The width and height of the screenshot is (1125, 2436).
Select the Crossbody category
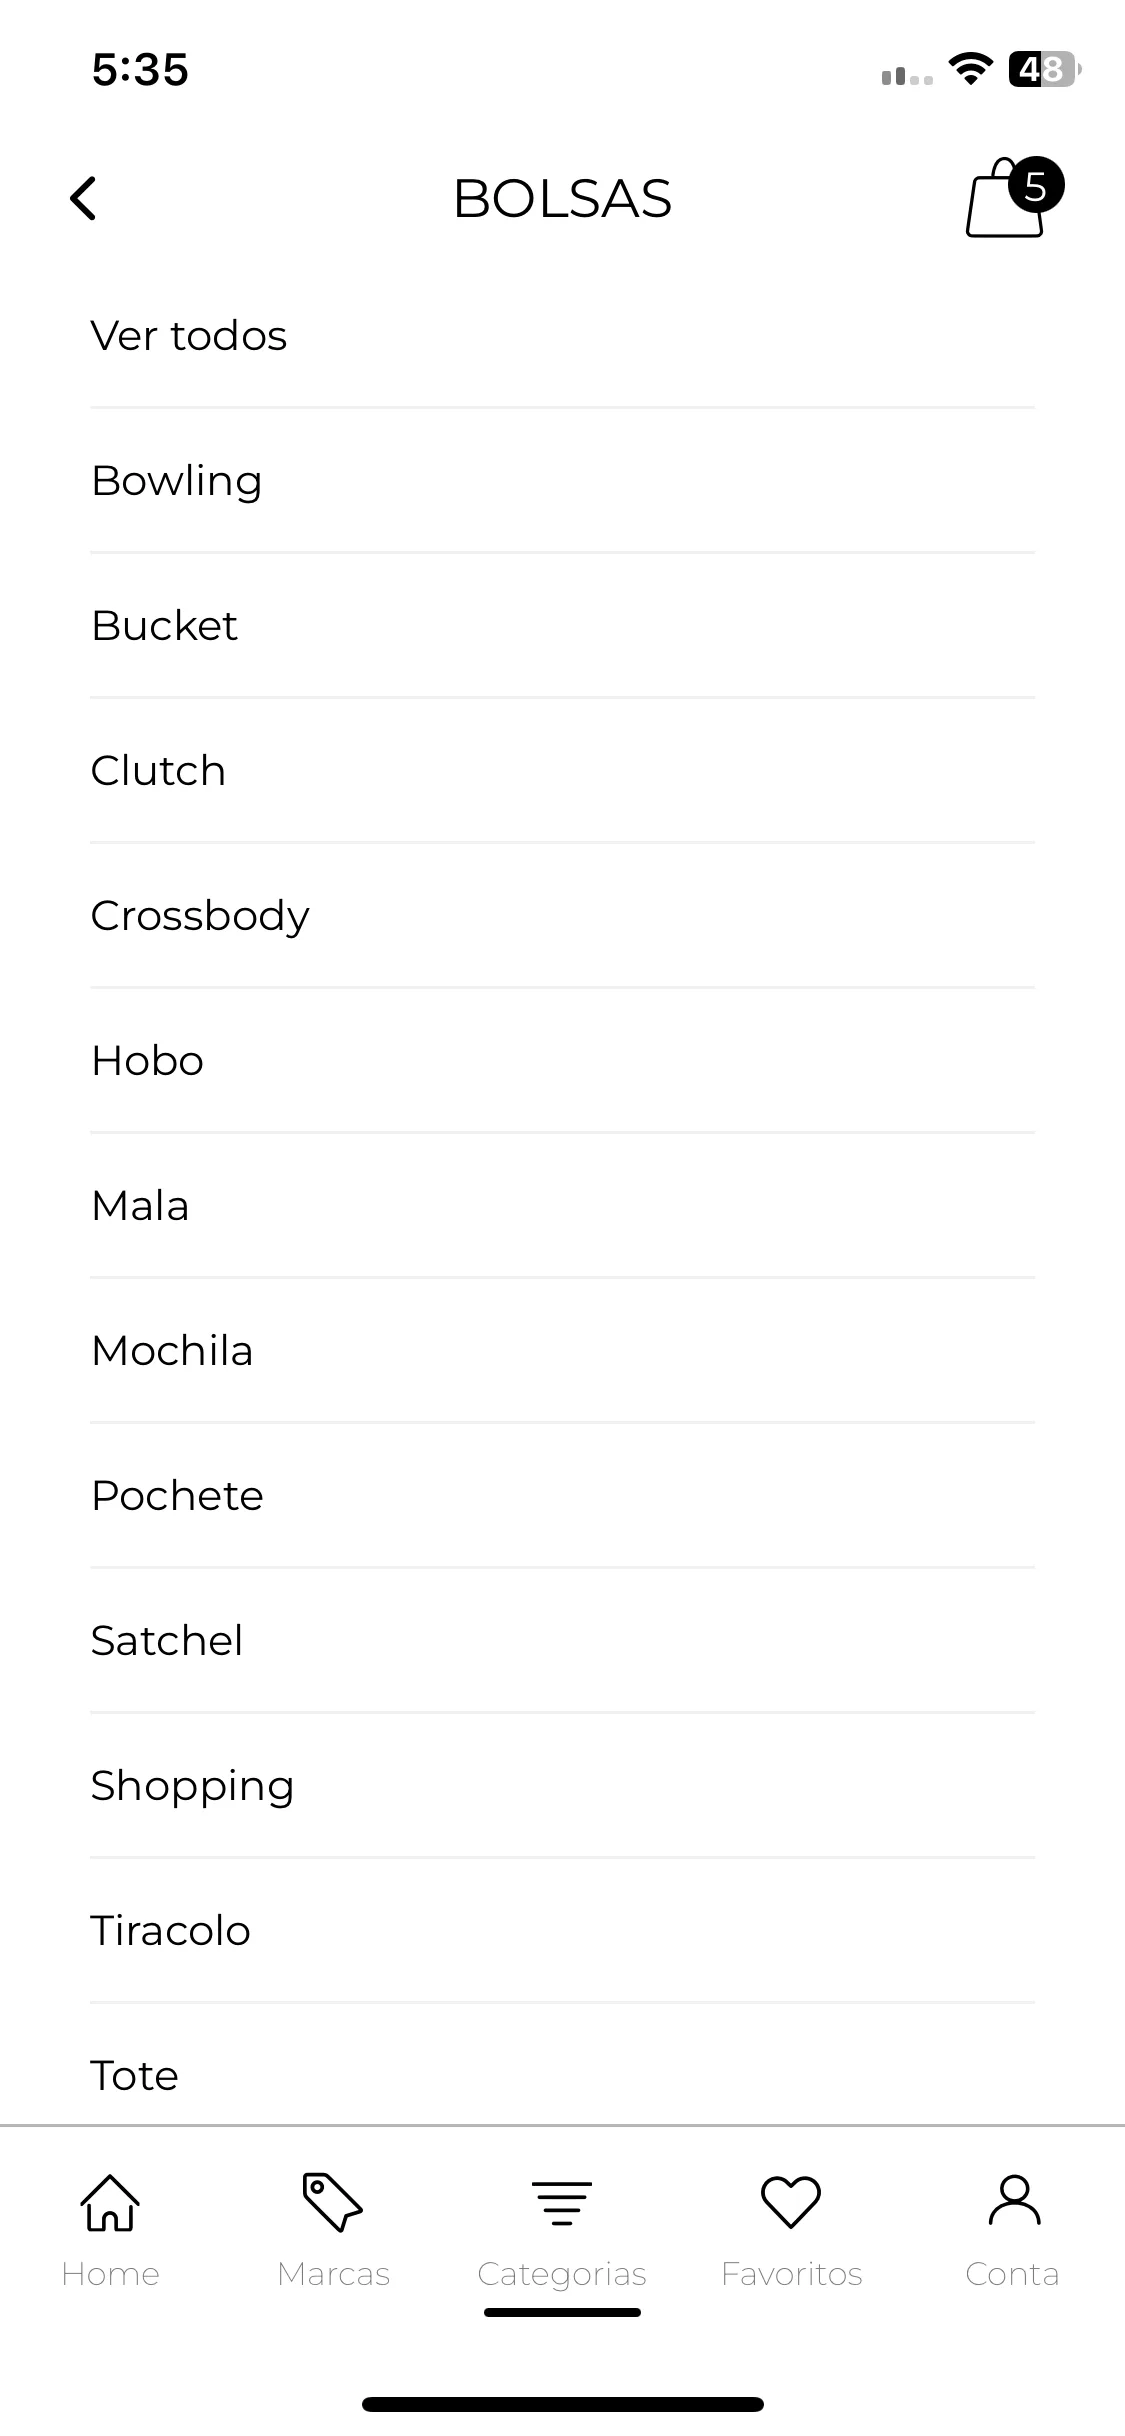coord(562,916)
